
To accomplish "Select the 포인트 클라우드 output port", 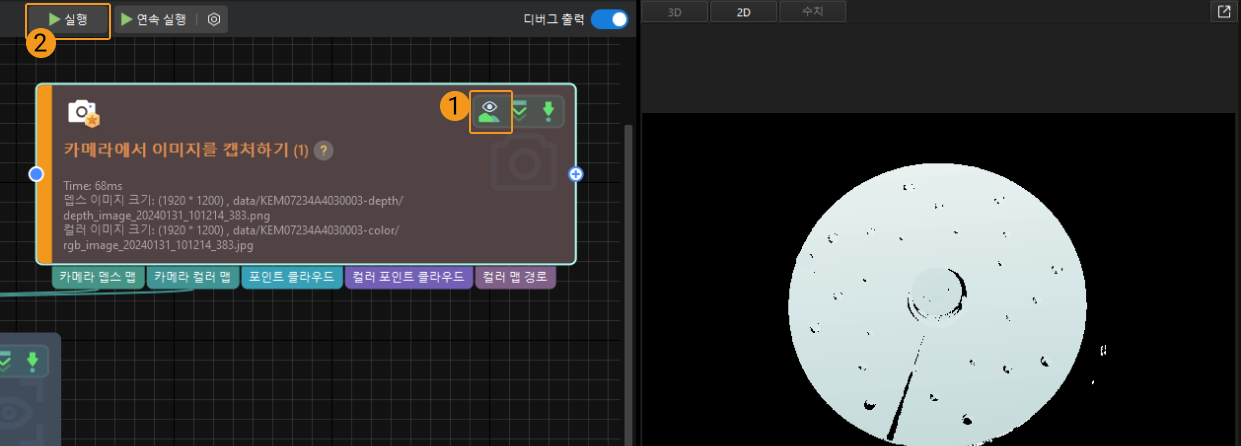I will click(x=291, y=277).
